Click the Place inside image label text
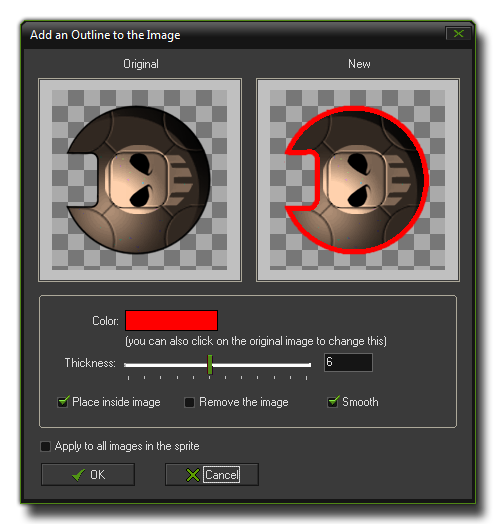 116,402
